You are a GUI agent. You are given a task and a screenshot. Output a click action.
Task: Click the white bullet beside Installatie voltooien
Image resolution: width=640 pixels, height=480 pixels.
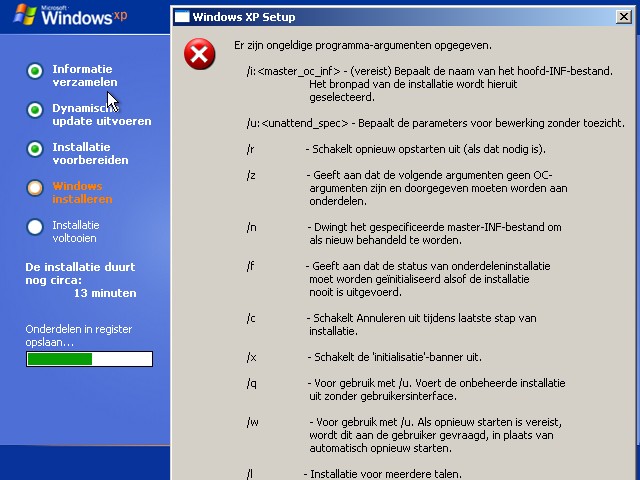pyautogui.click(x=35, y=227)
